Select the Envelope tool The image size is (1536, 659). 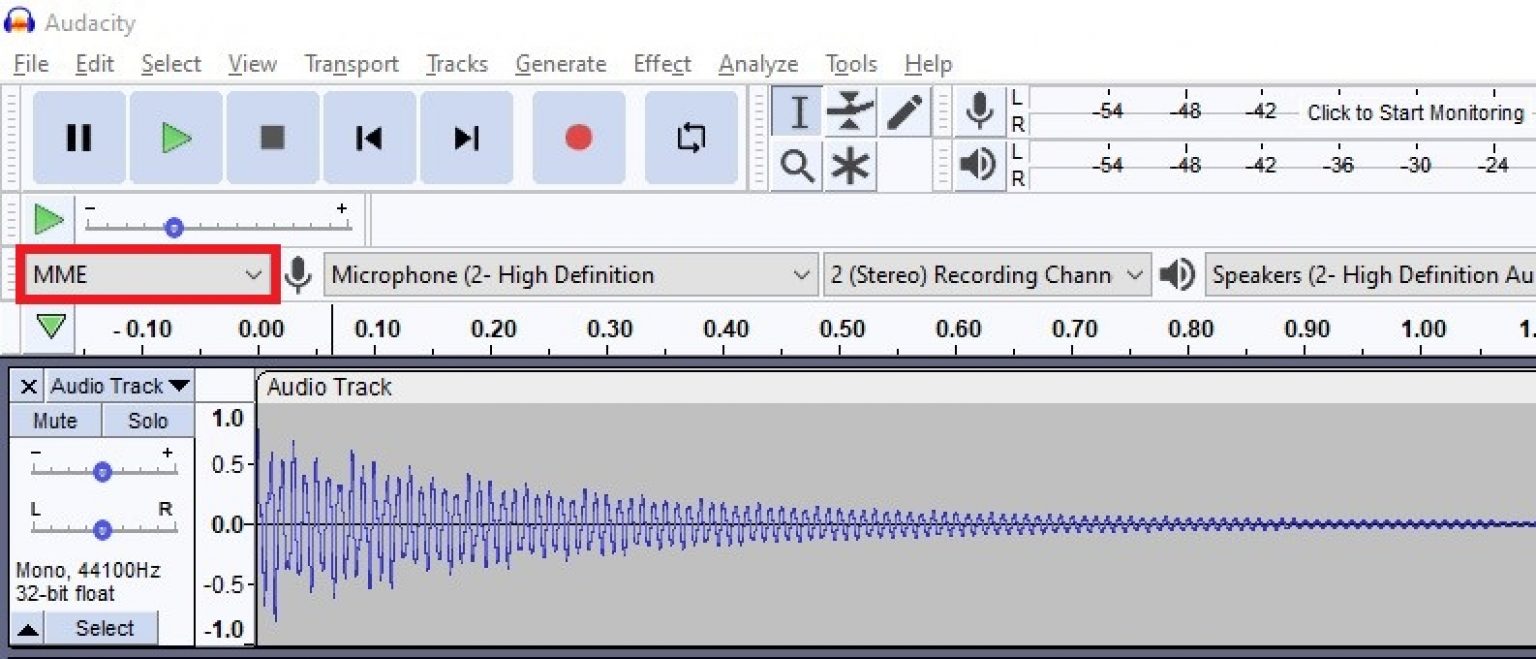coord(851,112)
